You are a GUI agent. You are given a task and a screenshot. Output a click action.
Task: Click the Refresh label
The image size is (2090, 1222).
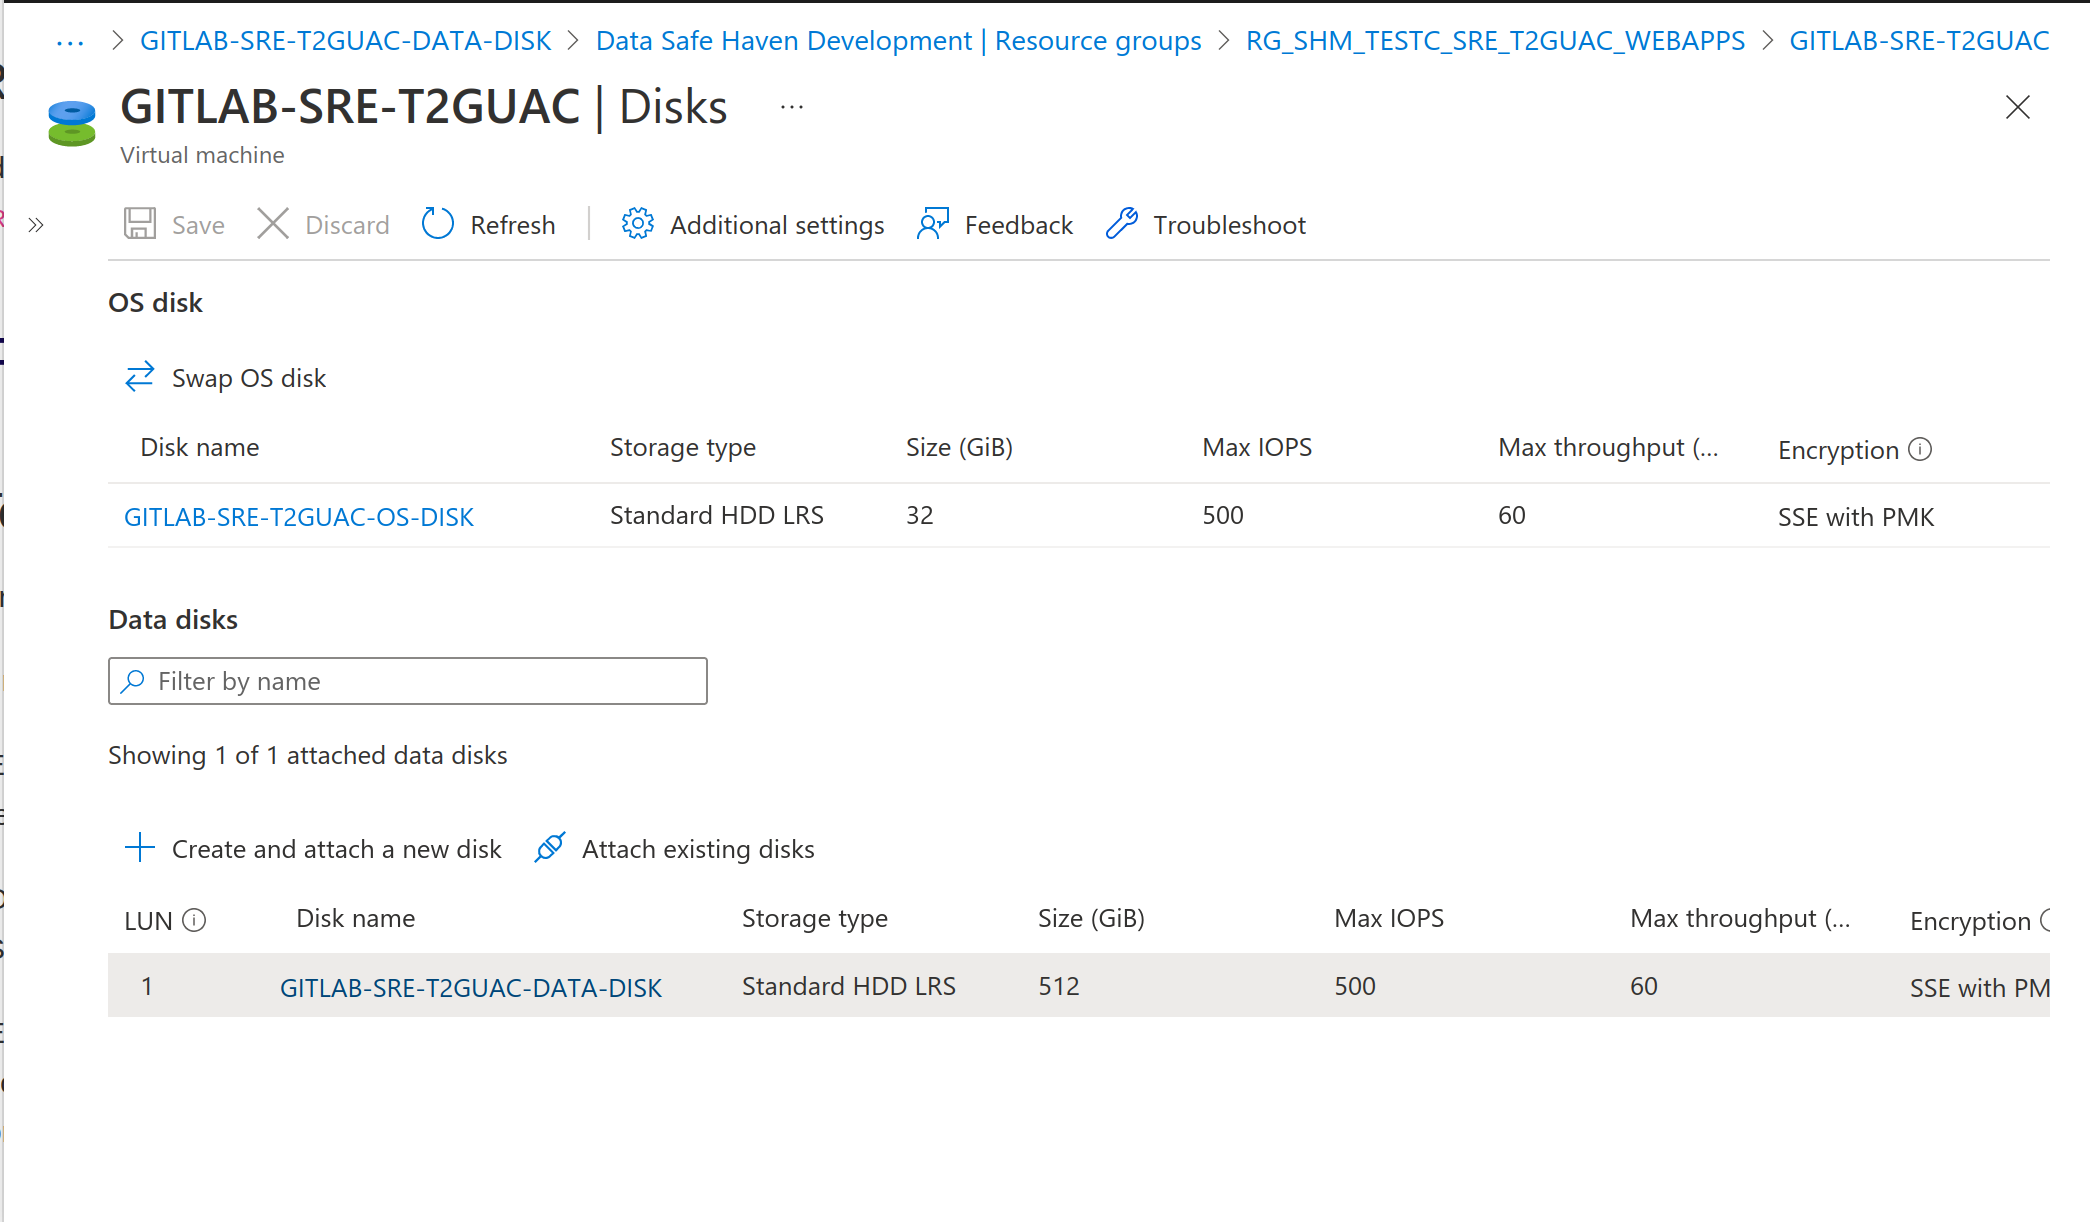513,225
